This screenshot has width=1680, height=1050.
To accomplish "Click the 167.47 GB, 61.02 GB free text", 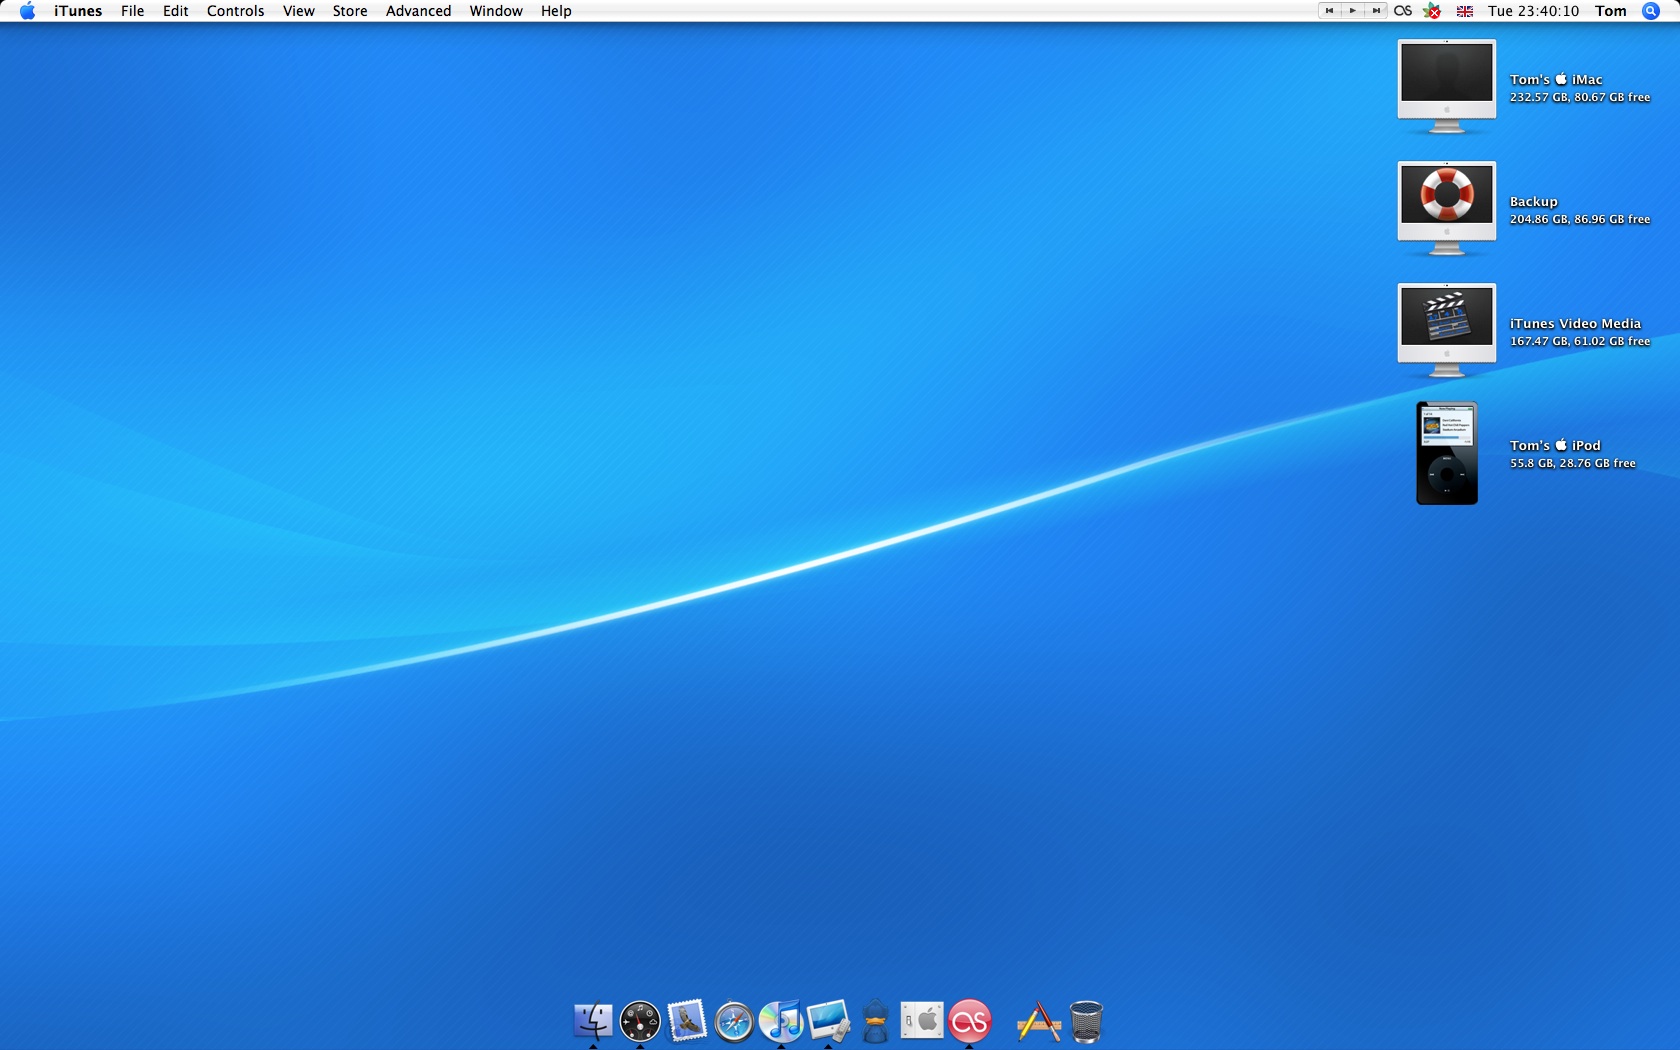I will (1580, 342).
